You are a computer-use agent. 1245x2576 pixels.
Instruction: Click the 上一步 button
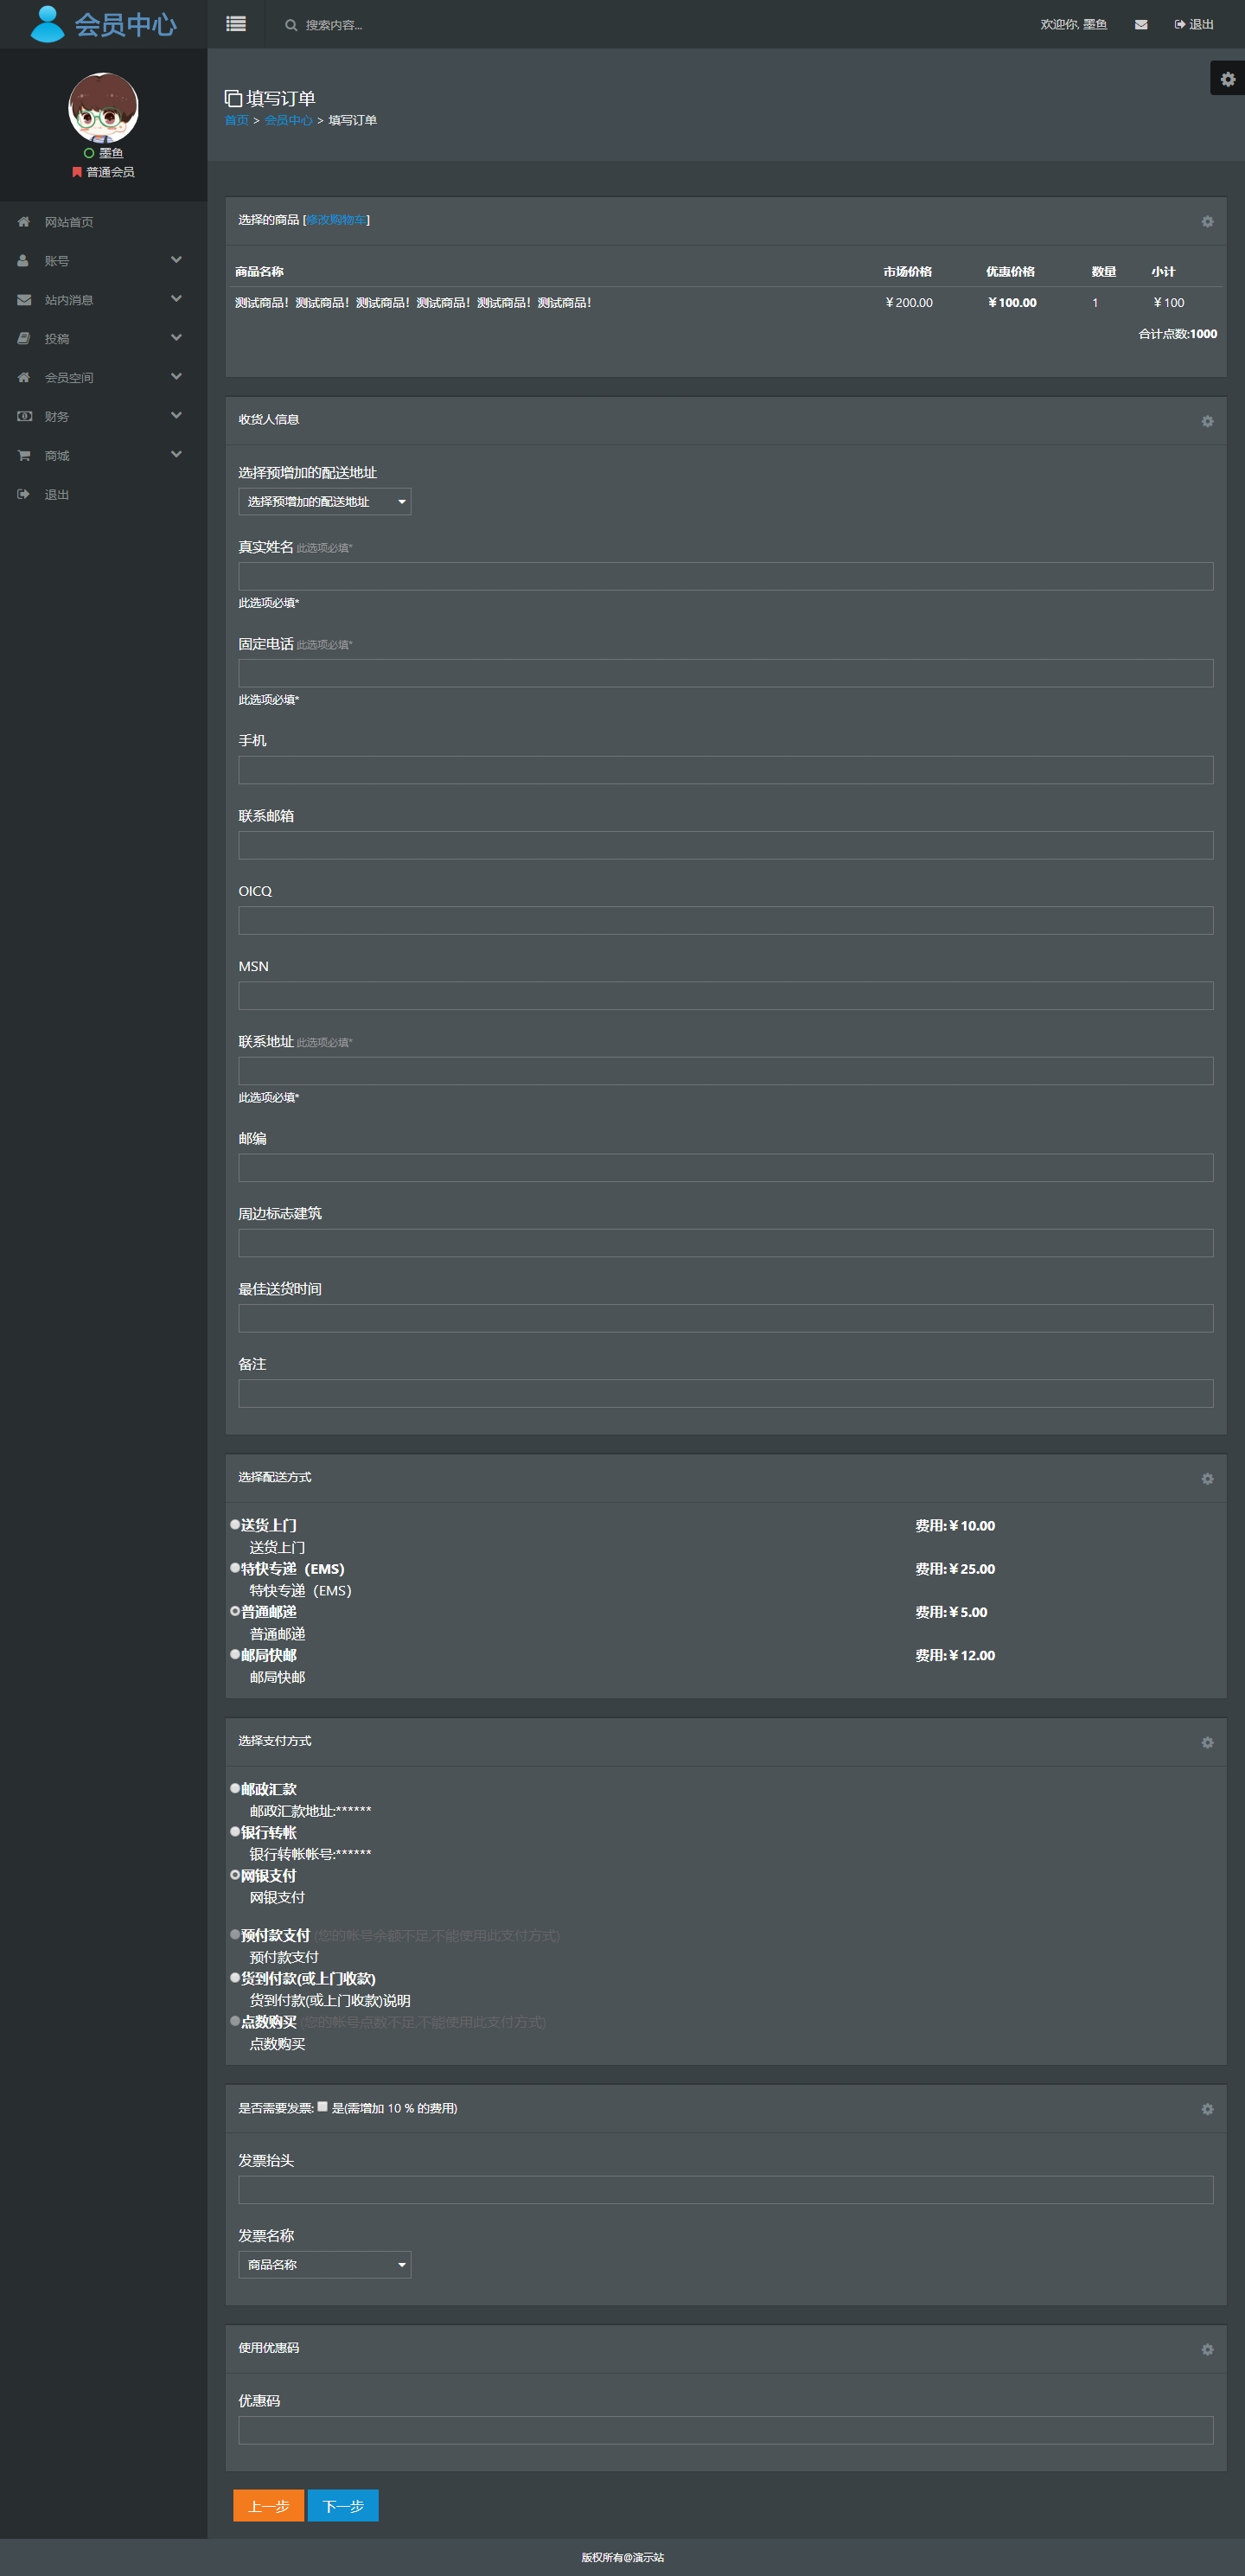(269, 2506)
